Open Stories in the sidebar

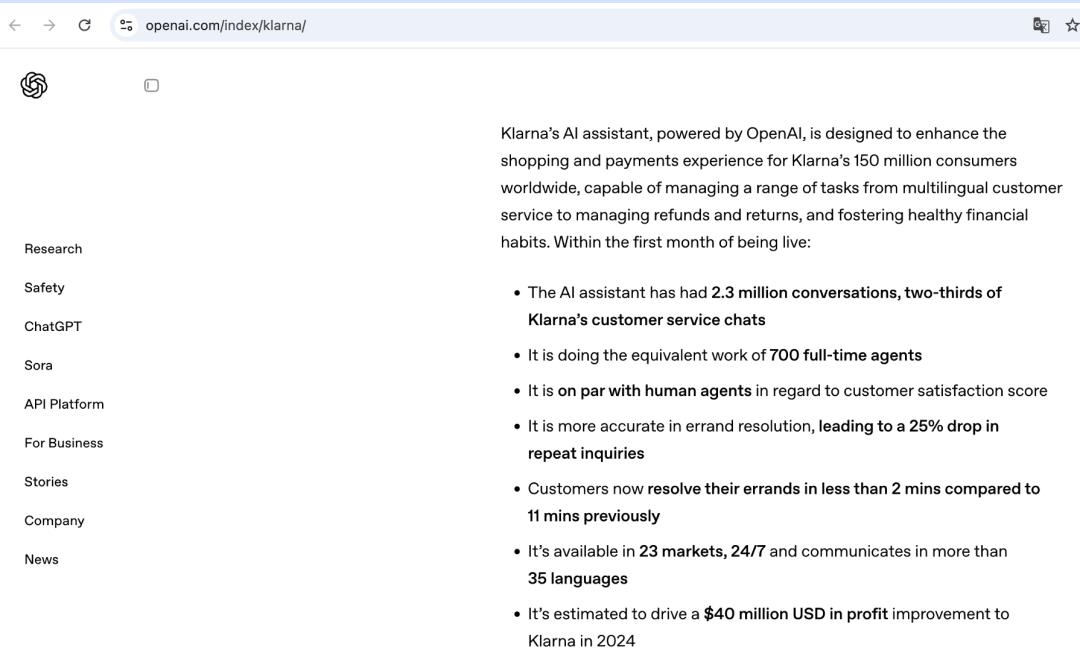[x=46, y=482]
